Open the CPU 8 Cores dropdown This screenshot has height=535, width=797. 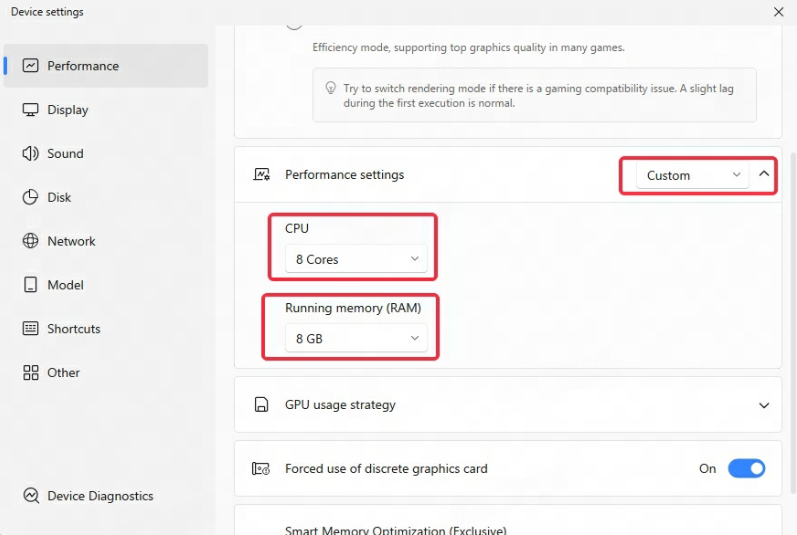click(356, 259)
